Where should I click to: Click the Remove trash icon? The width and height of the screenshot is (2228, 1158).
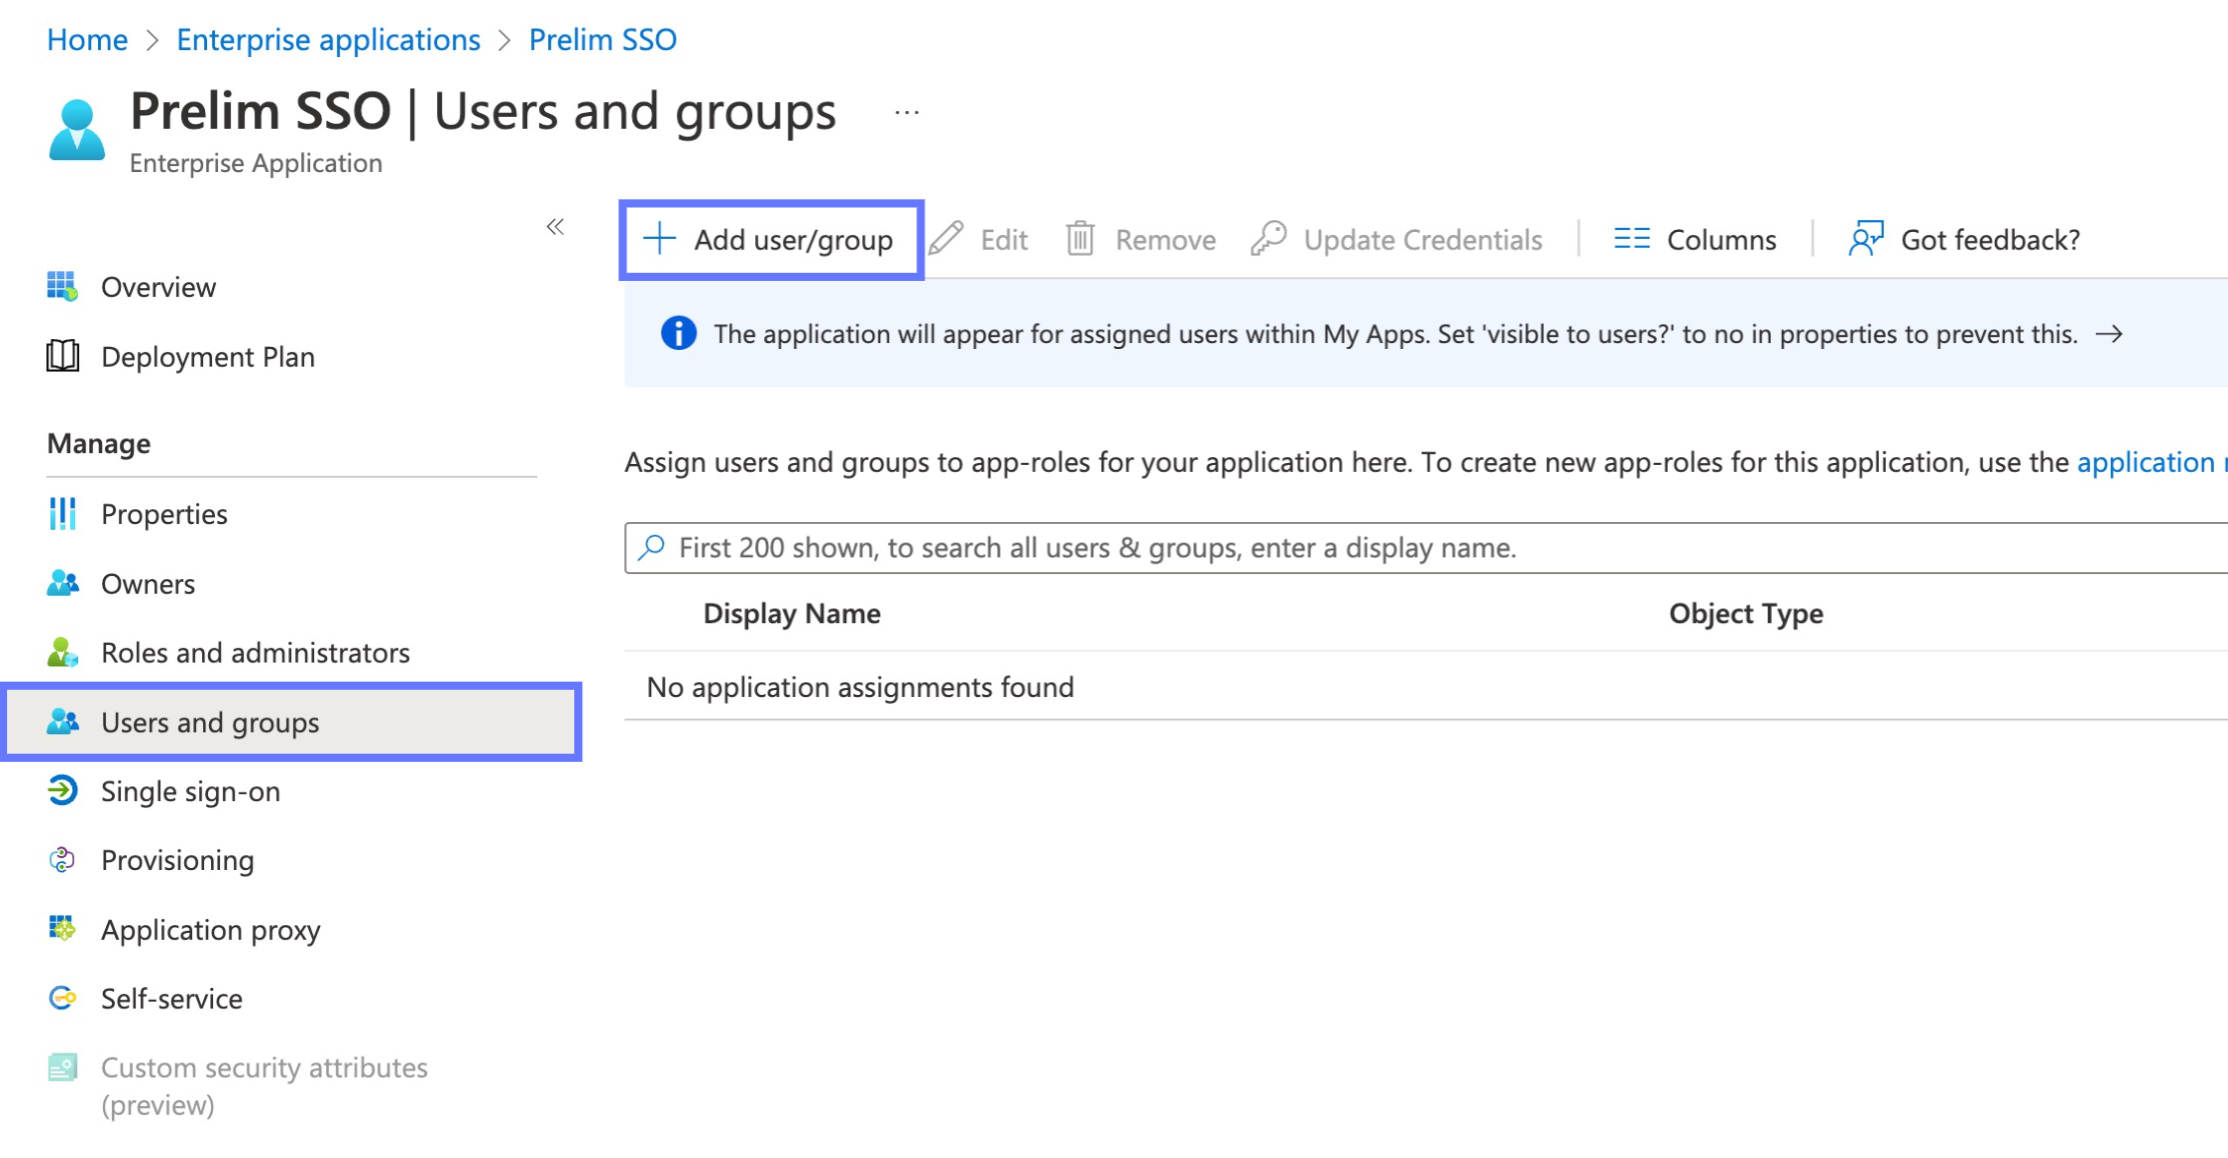(x=1080, y=239)
